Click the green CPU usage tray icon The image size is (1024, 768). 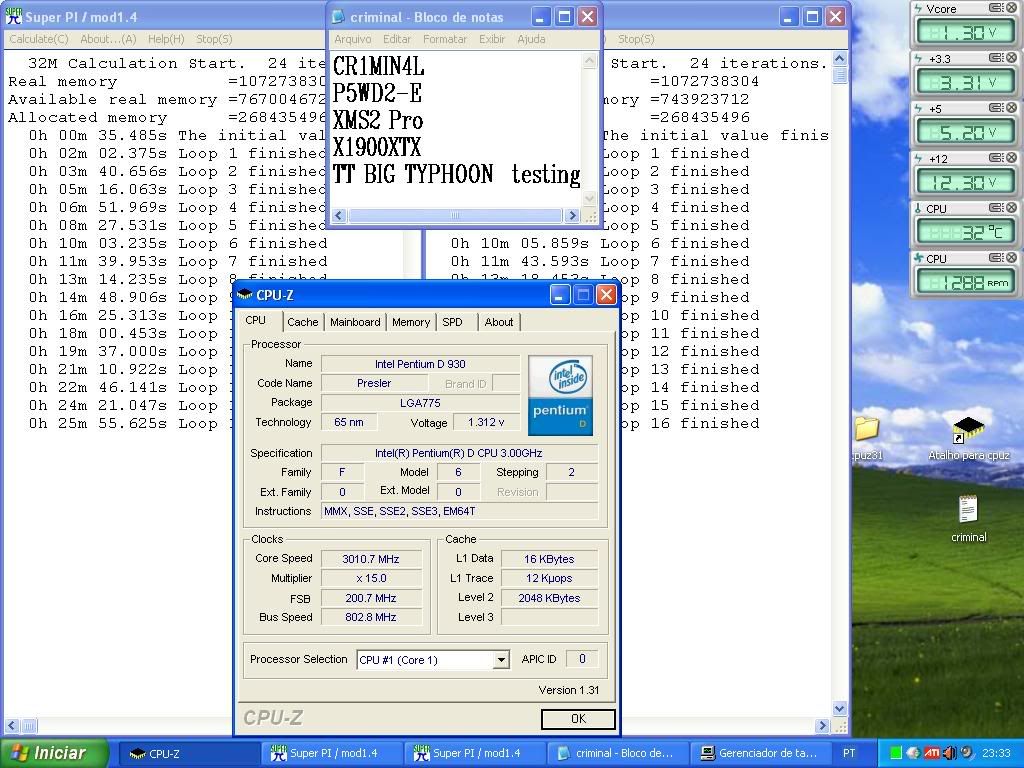point(896,753)
